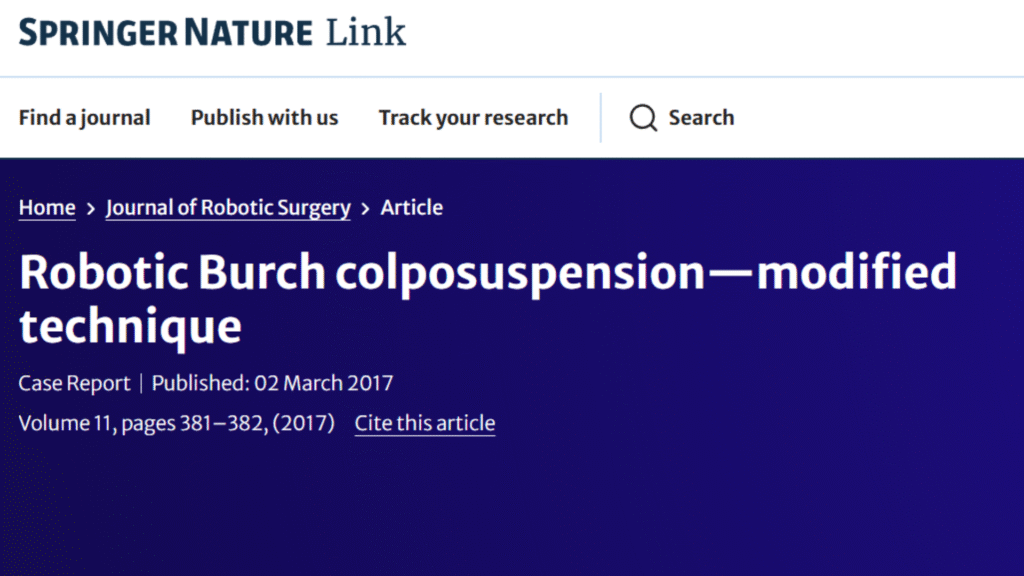Viewport: 1024px width, 576px height.
Task: Go to the Home breadcrumb link
Action: point(47,208)
